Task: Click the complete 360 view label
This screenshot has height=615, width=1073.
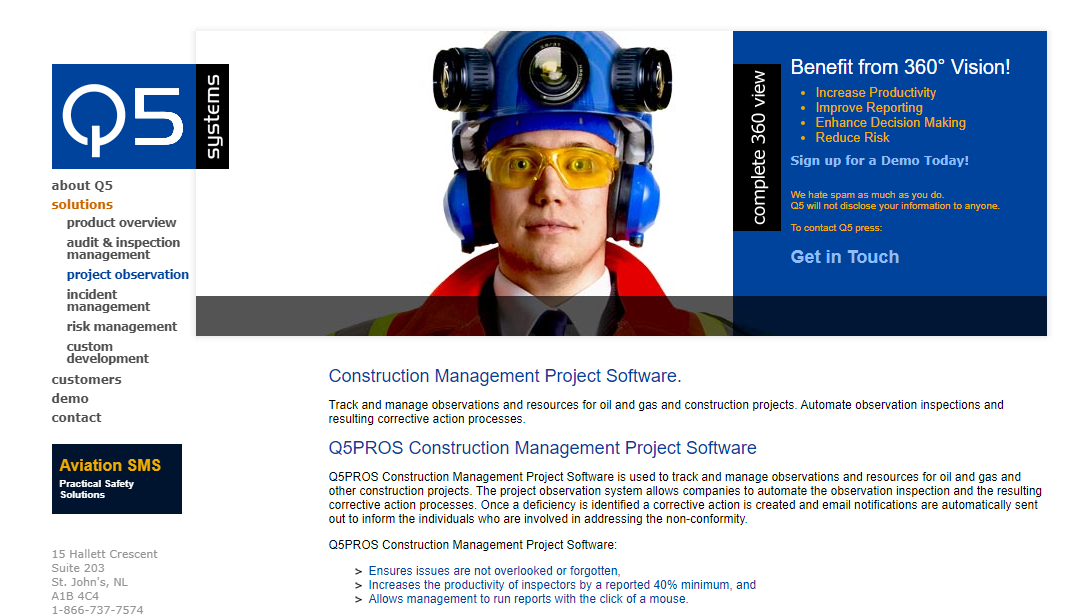Action: point(758,148)
